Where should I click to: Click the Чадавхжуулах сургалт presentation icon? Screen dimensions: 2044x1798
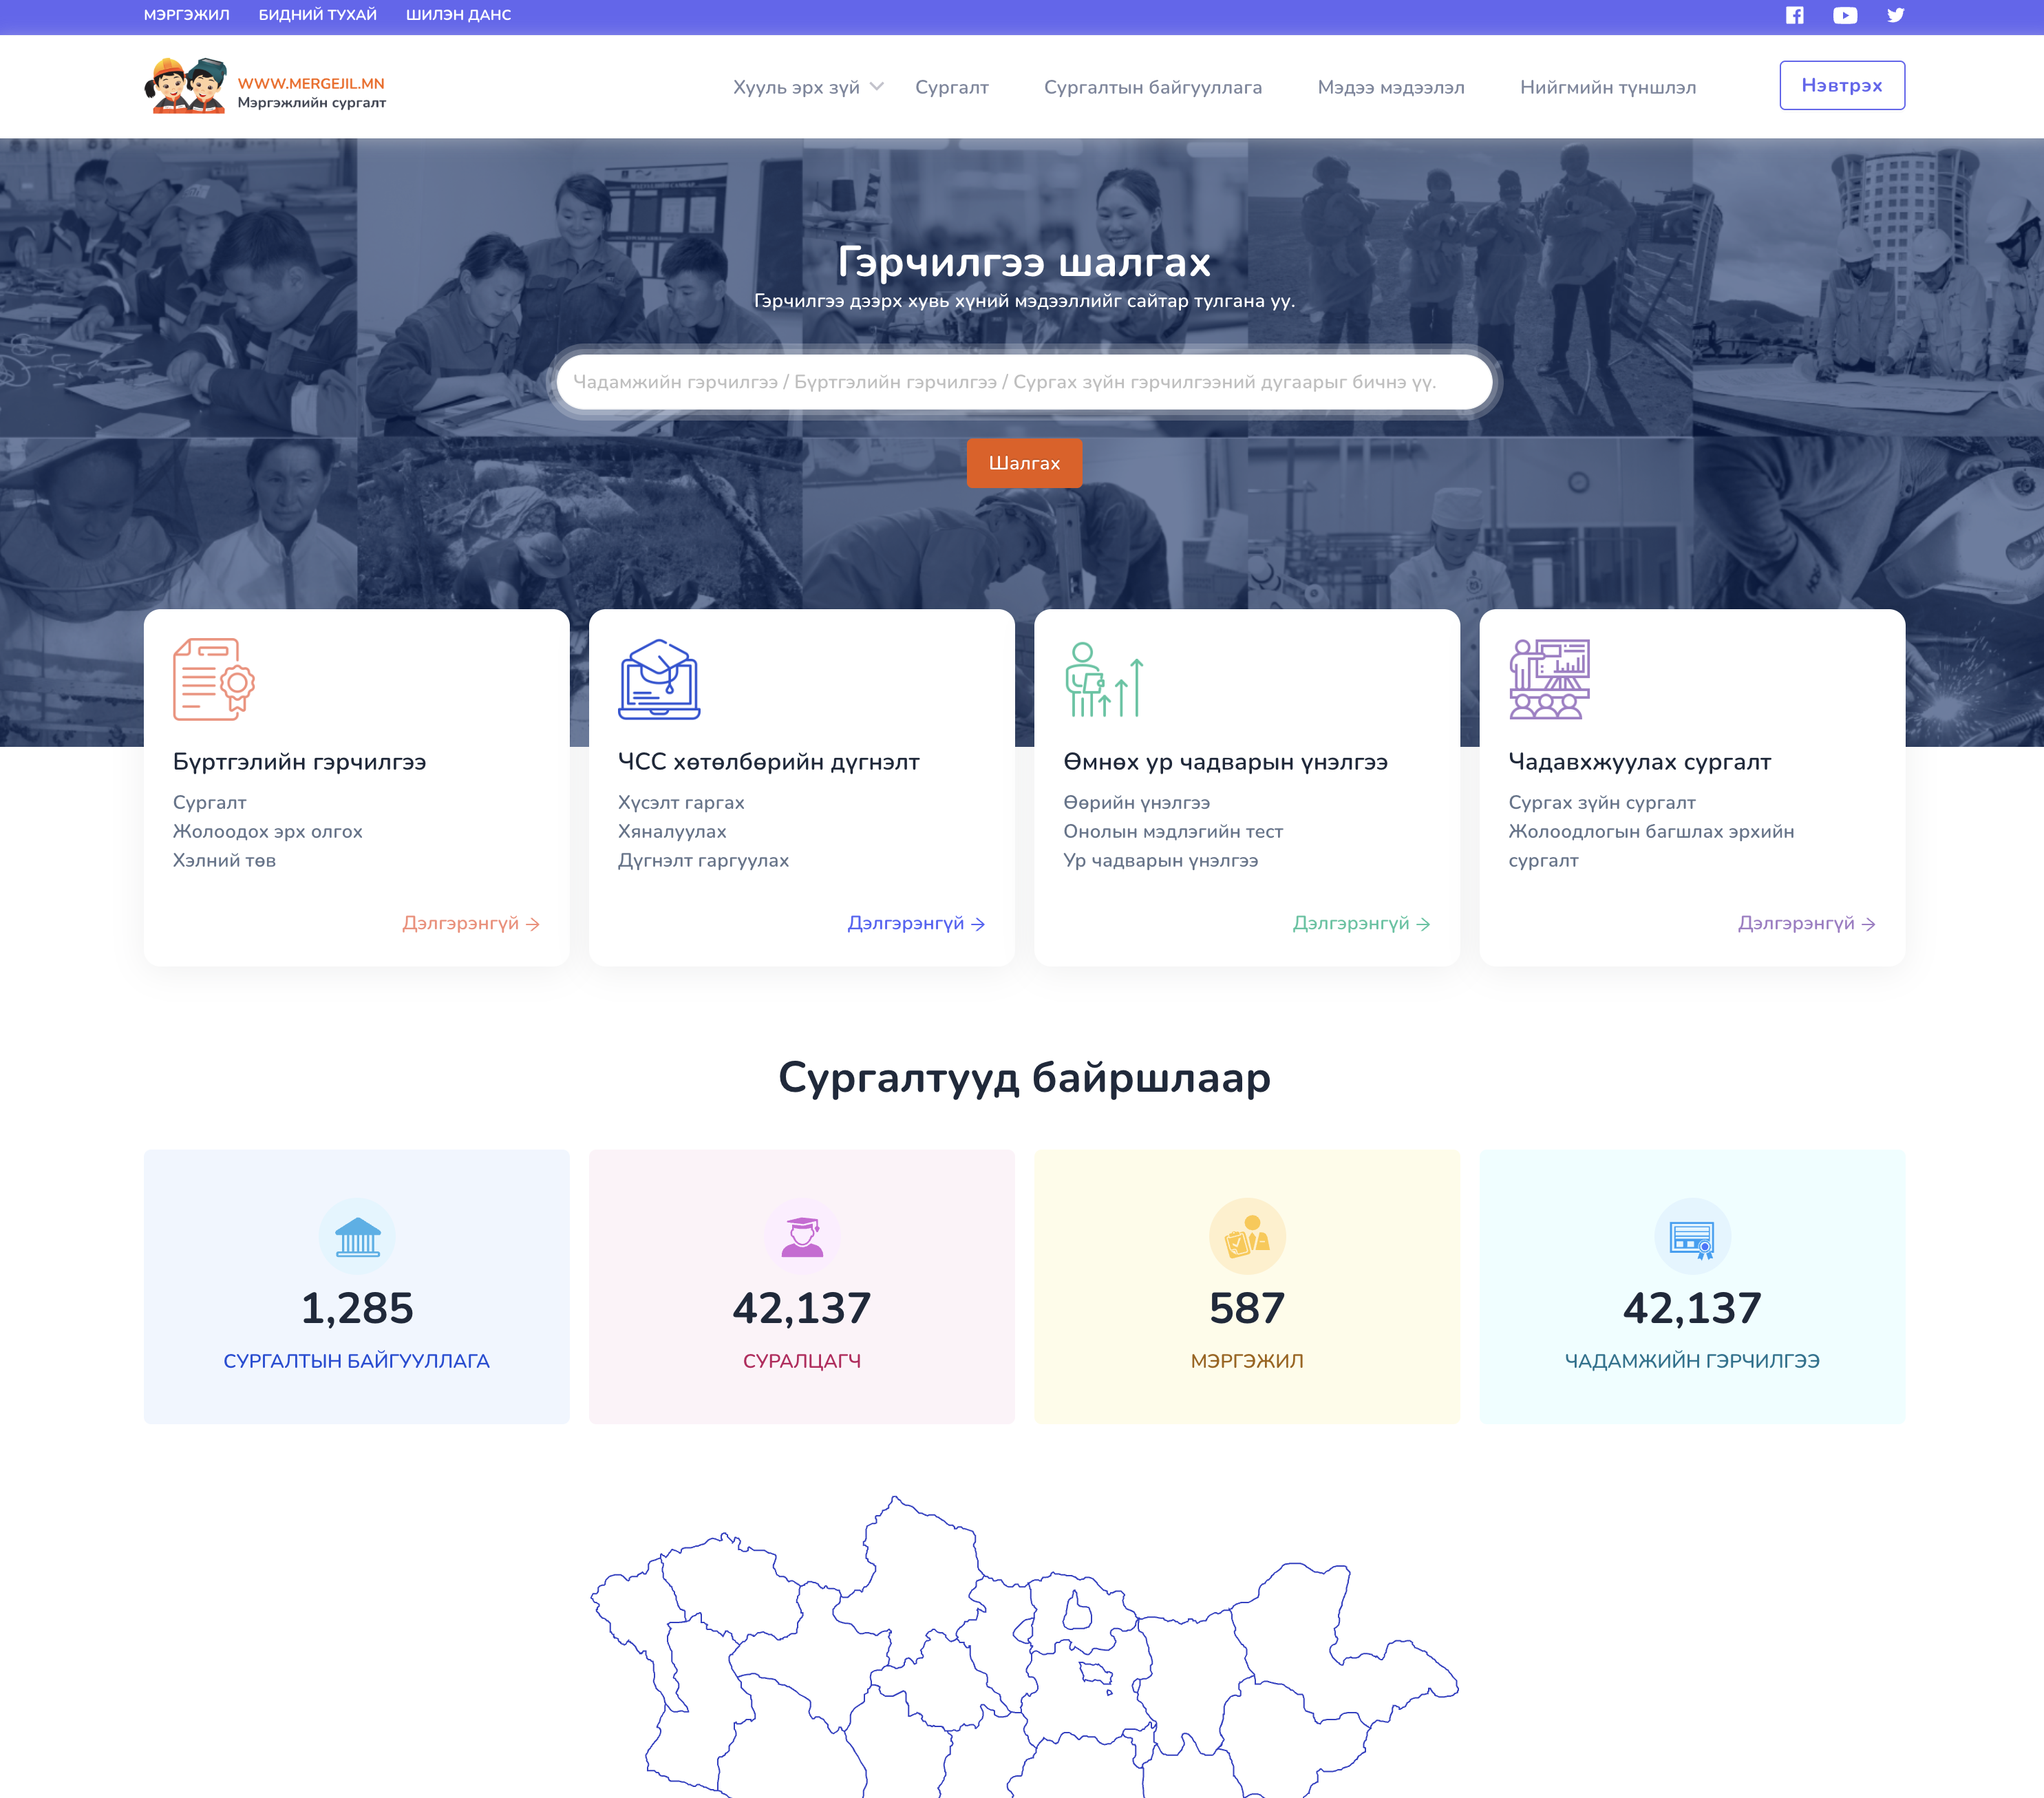tap(1549, 679)
